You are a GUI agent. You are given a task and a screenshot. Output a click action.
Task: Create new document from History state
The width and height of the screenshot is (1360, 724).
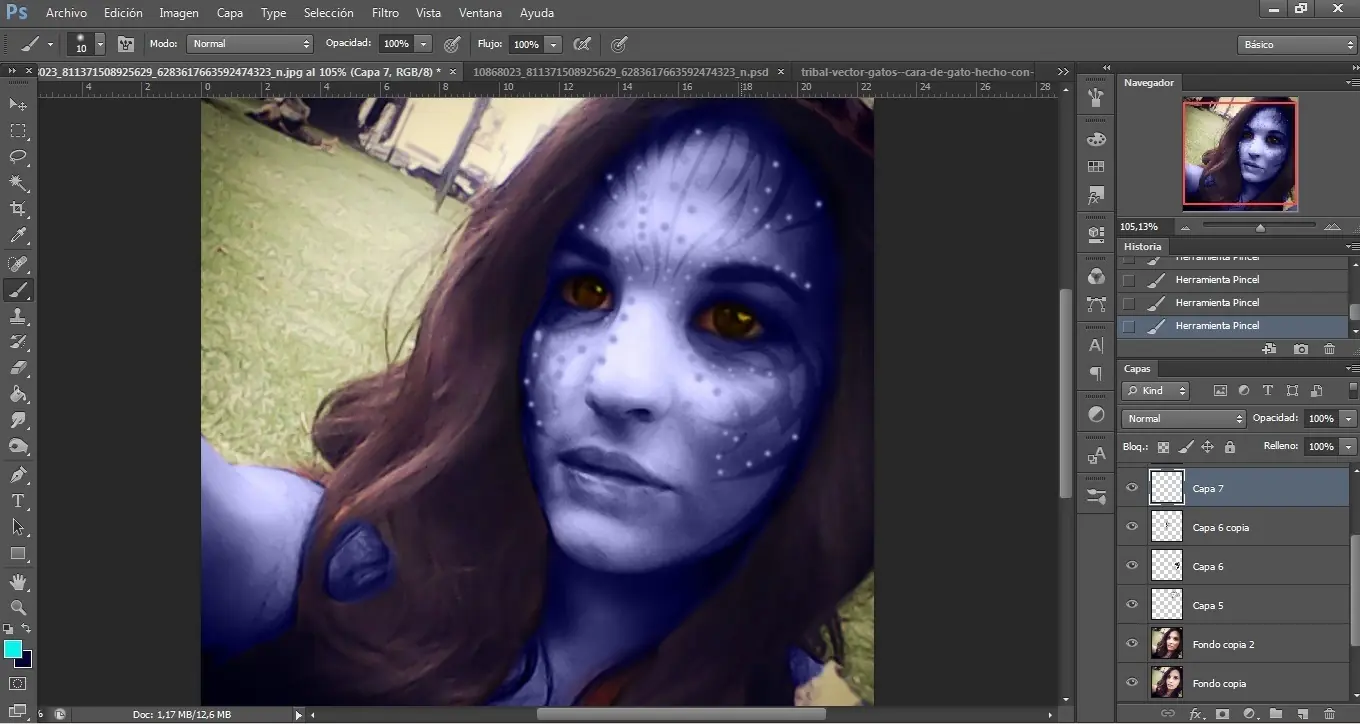tap(1269, 349)
